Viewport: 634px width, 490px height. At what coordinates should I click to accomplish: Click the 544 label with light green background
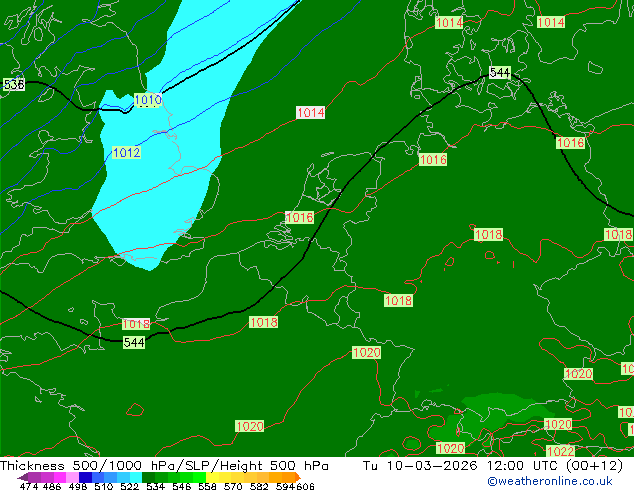pyautogui.click(x=134, y=342)
